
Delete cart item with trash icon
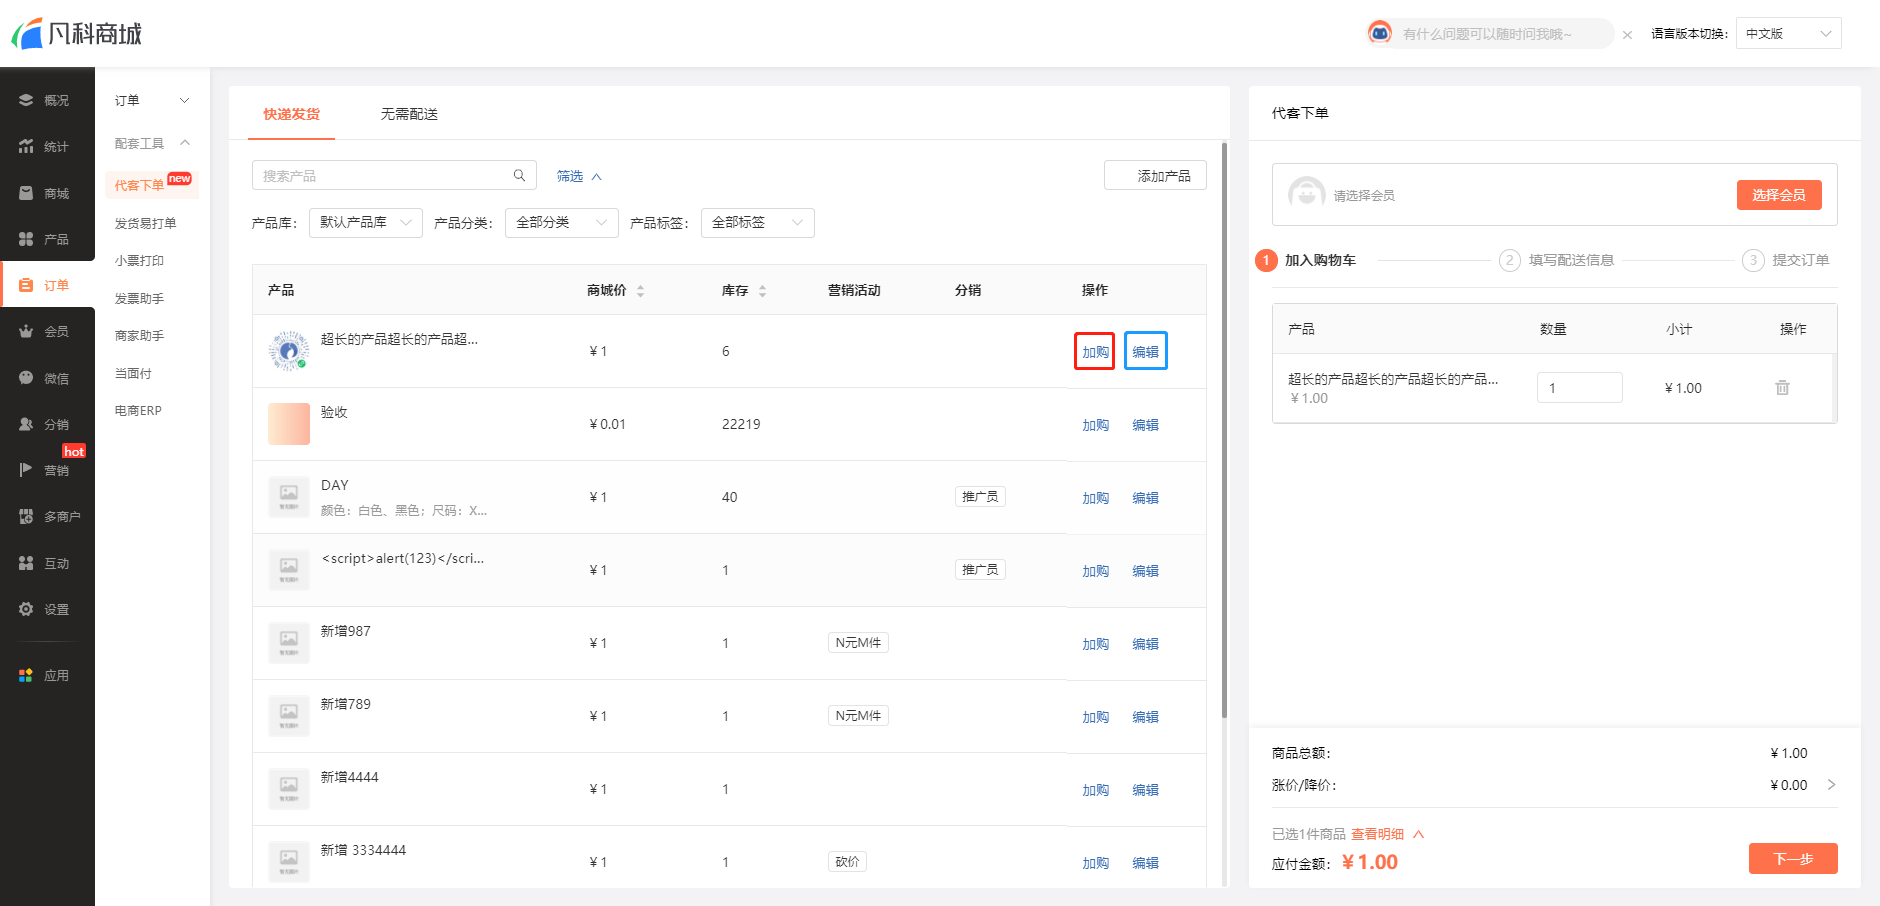(x=1782, y=387)
